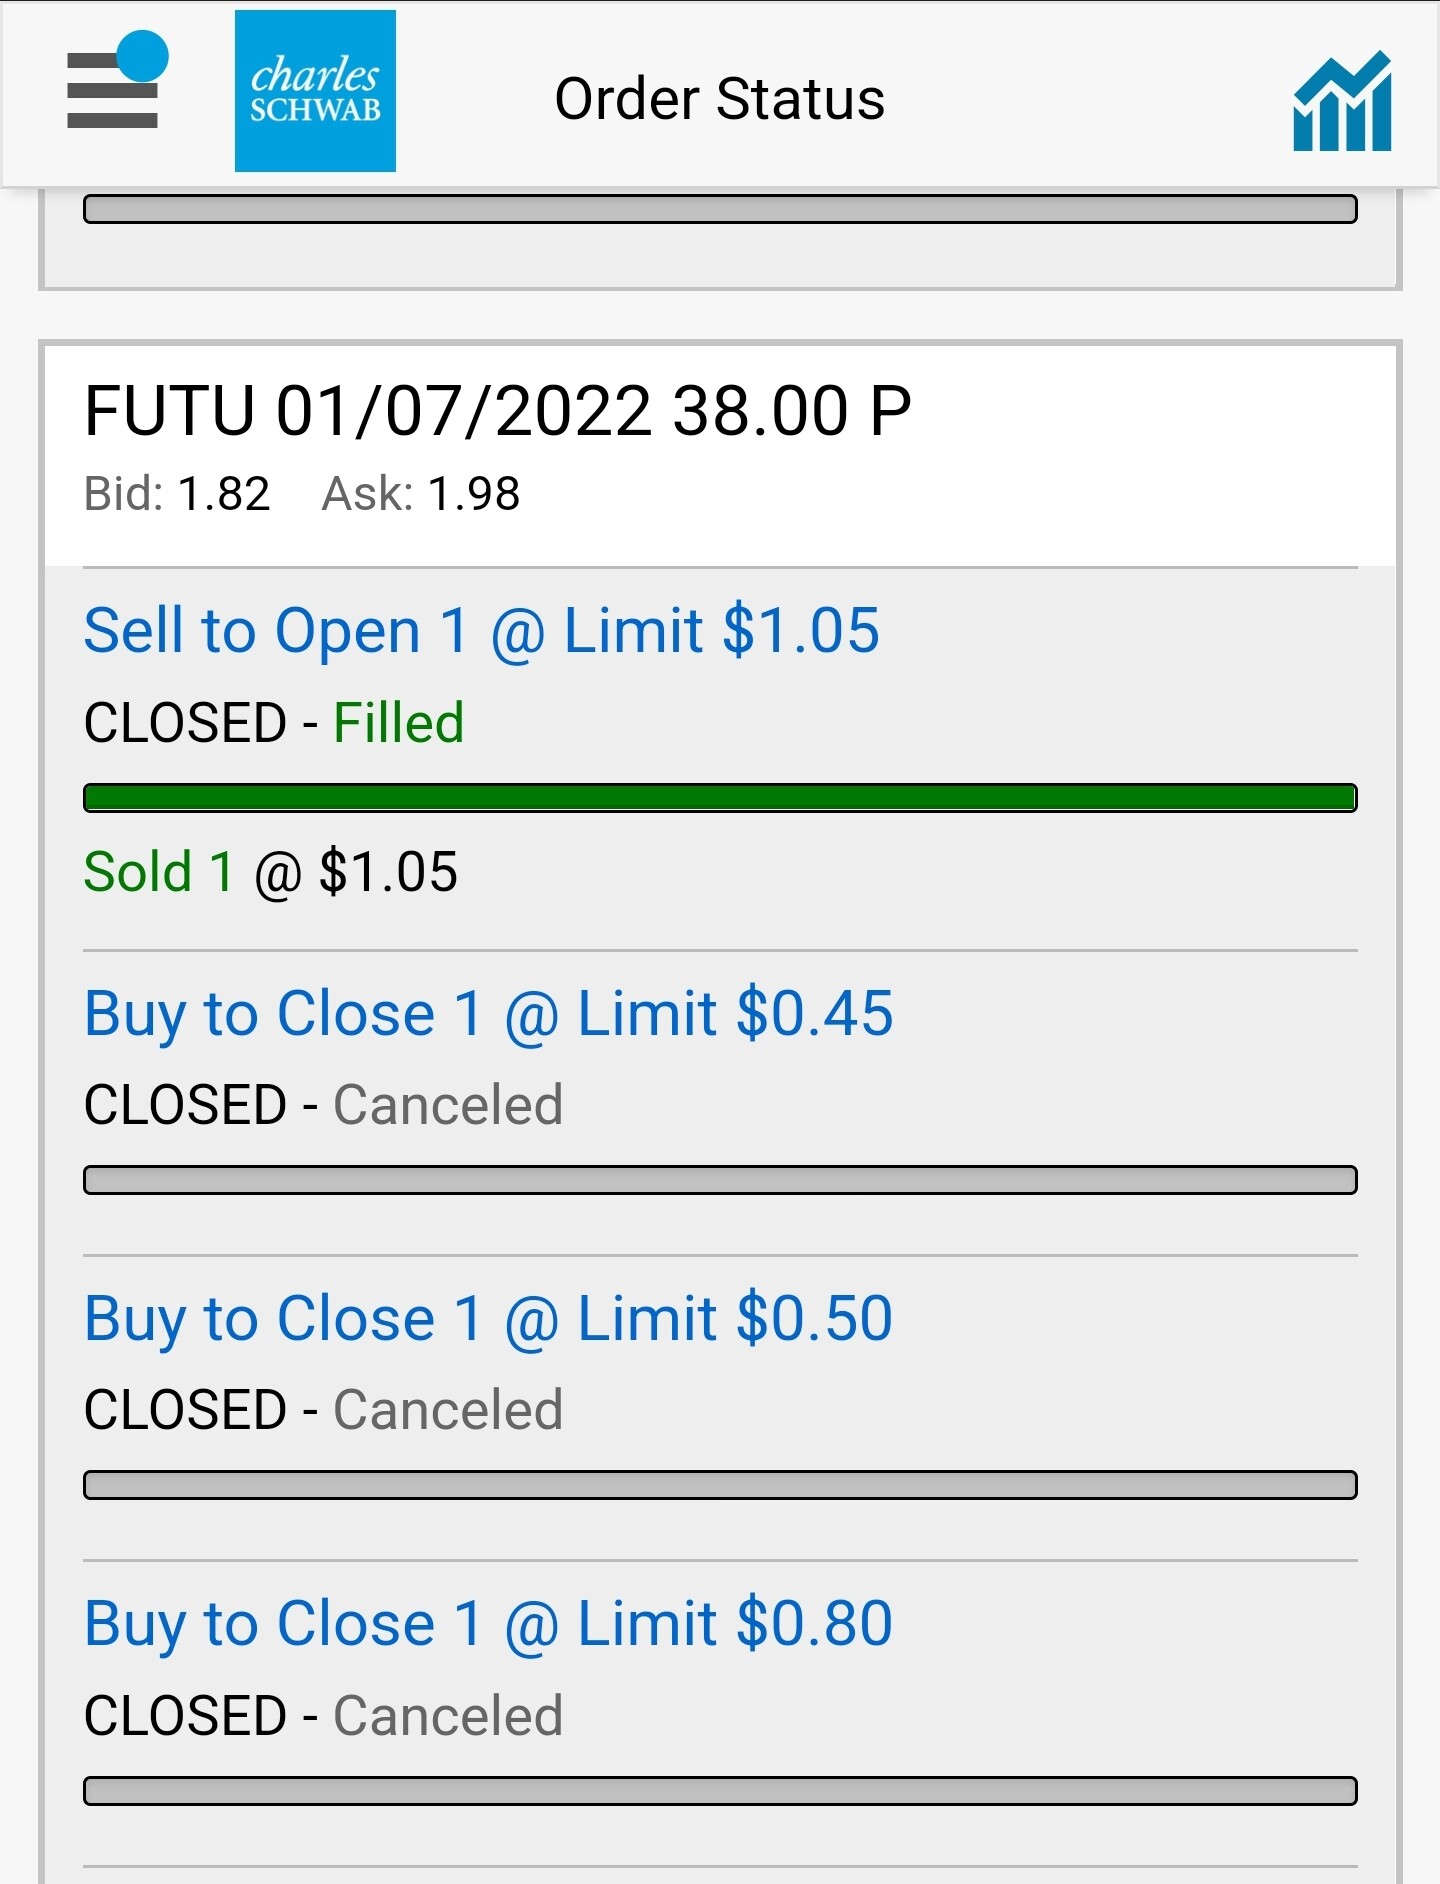Tap the gray progress bar above FUTU card
Screen dimensions: 1440x1884
(720, 209)
